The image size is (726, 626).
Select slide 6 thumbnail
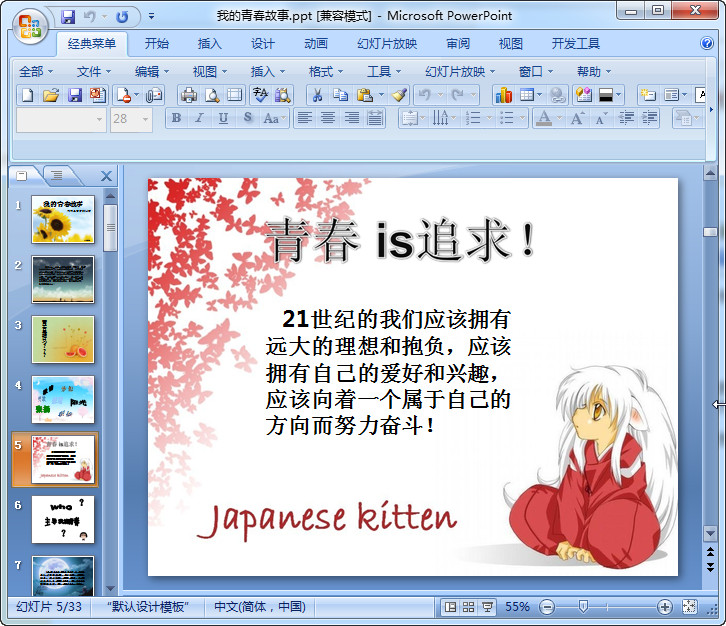63,520
